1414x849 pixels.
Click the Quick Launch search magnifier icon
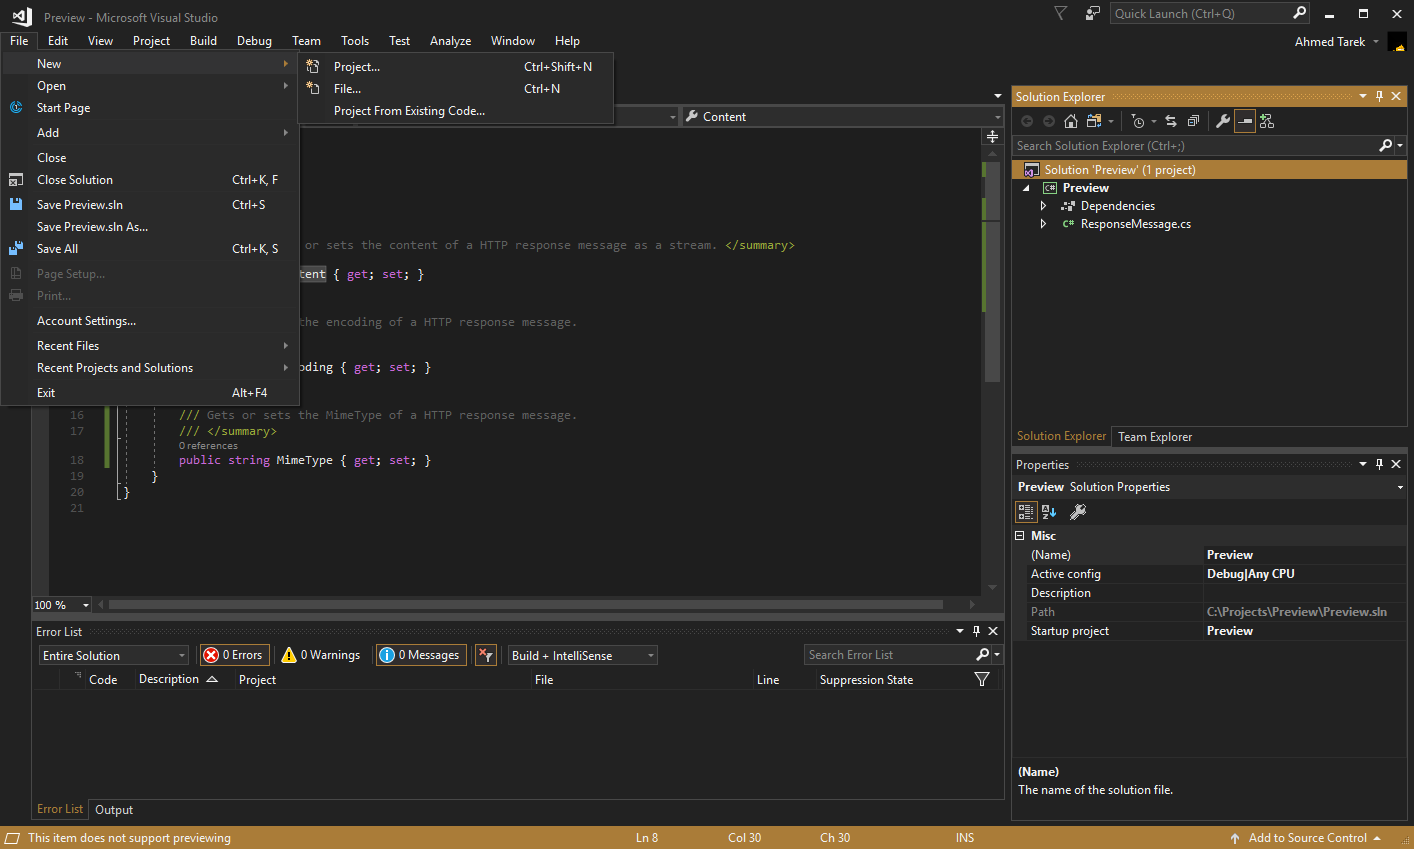pyautogui.click(x=1299, y=13)
